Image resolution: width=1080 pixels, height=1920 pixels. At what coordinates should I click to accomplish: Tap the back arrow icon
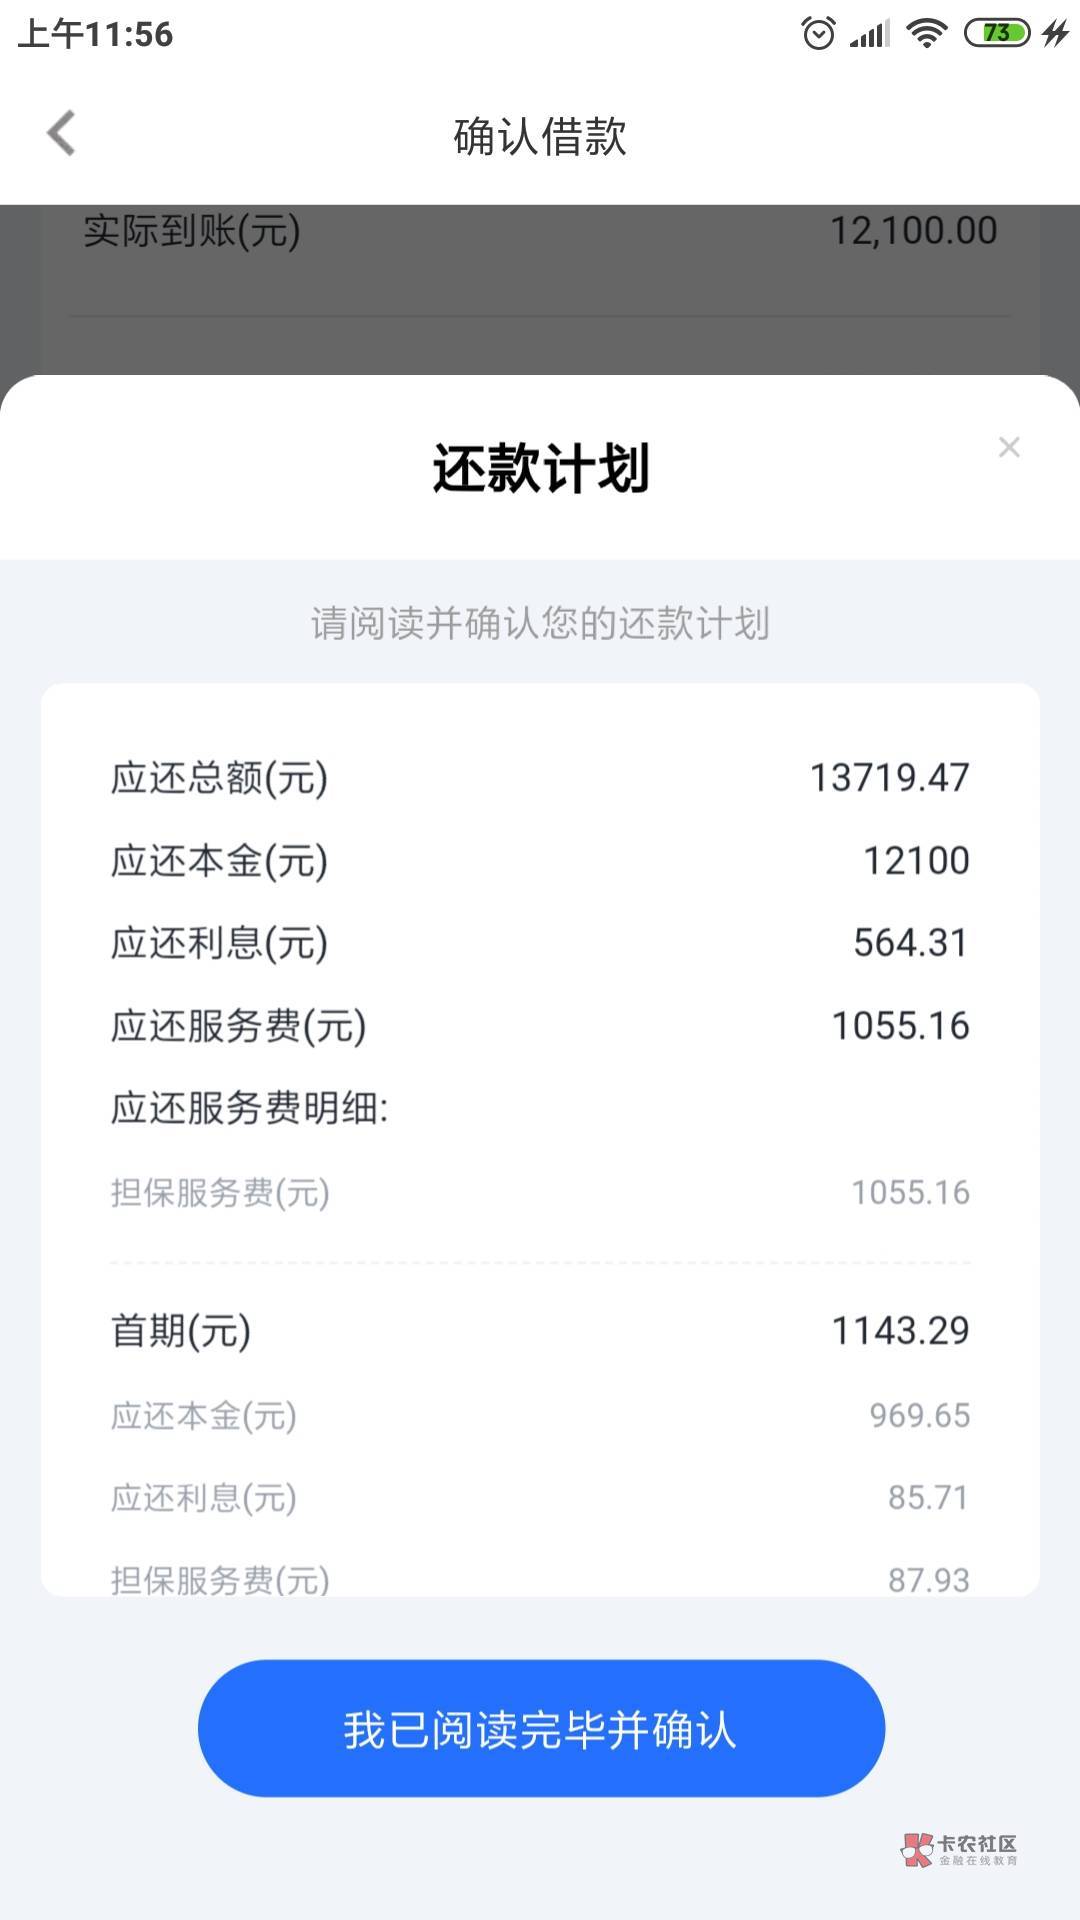coord(62,134)
